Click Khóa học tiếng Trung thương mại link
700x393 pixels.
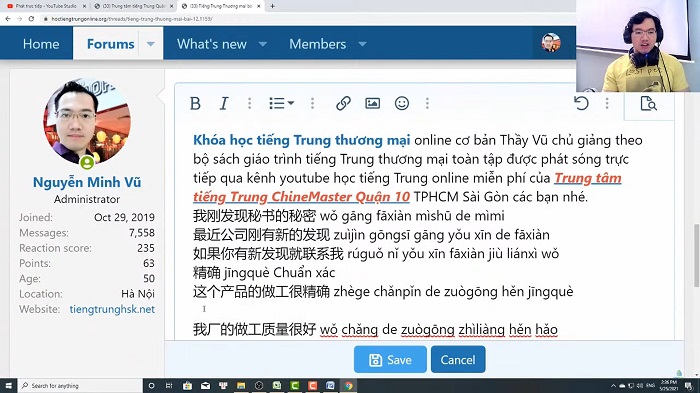pyautogui.click(x=302, y=140)
